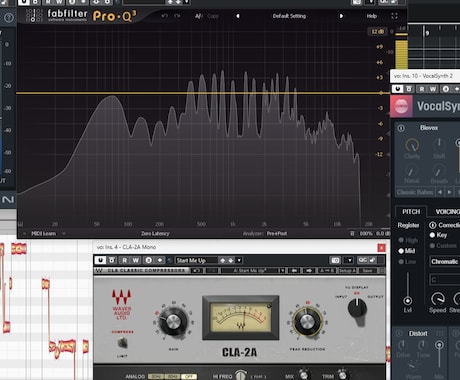Select previous preset arrow in CLA-2A header
460x380 pixels.
point(222,260)
